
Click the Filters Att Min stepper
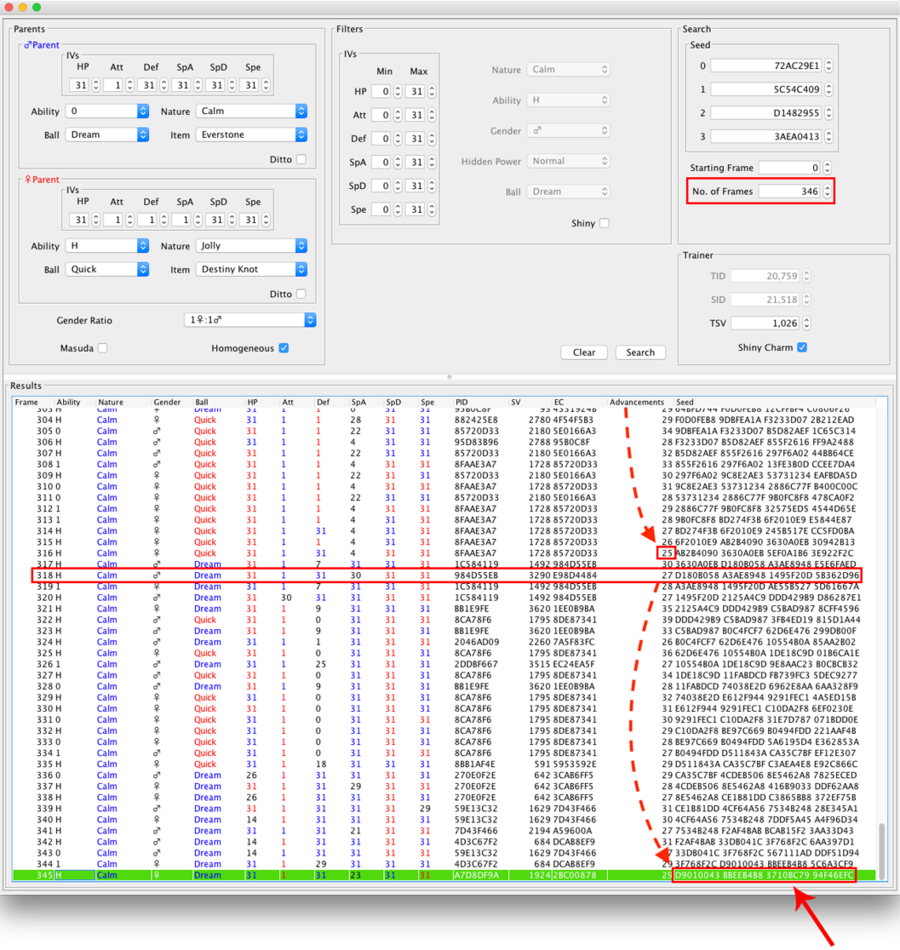click(398, 115)
